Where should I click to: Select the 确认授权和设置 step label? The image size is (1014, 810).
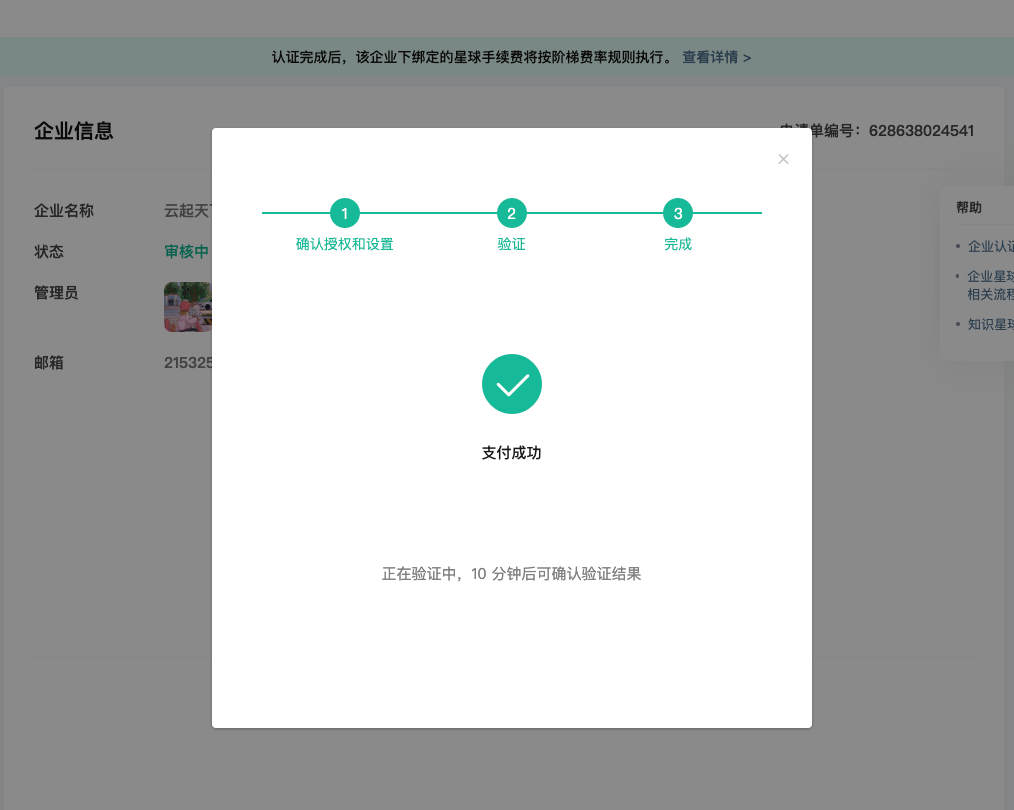(x=345, y=244)
